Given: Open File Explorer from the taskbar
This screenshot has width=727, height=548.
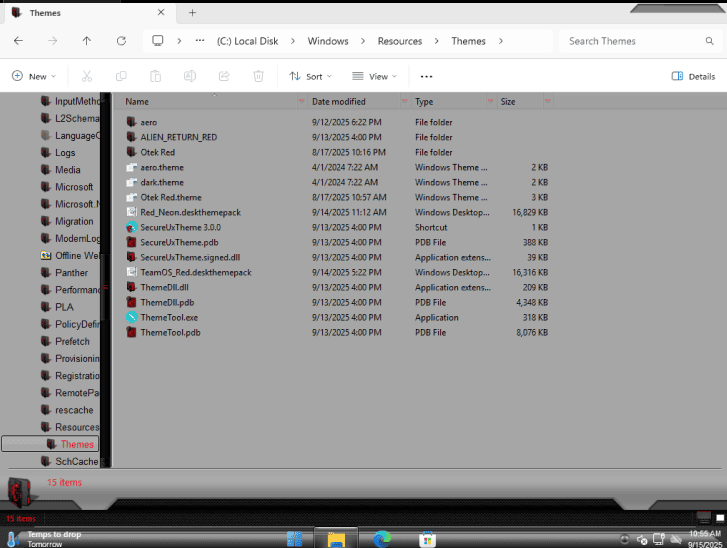Looking at the screenshot, I should coord(336,539).
